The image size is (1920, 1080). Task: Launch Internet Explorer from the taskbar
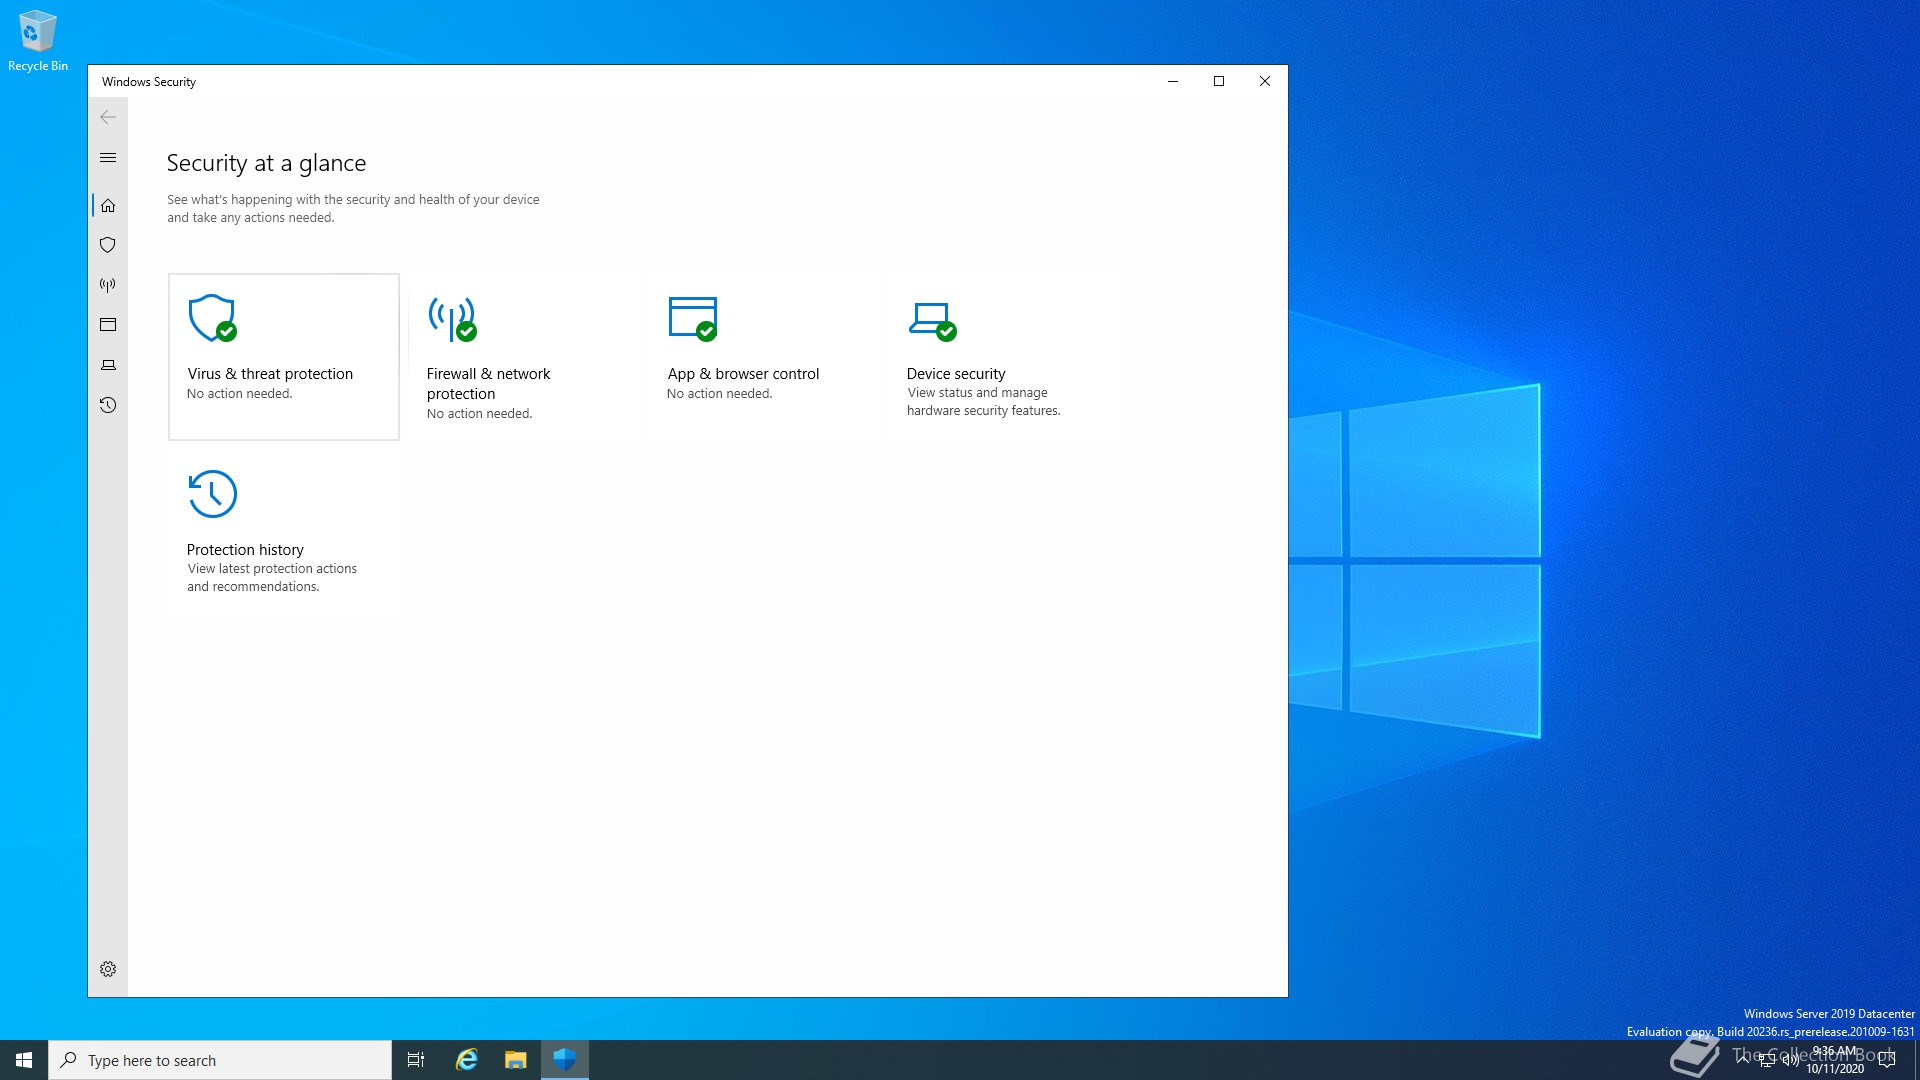466,1060
